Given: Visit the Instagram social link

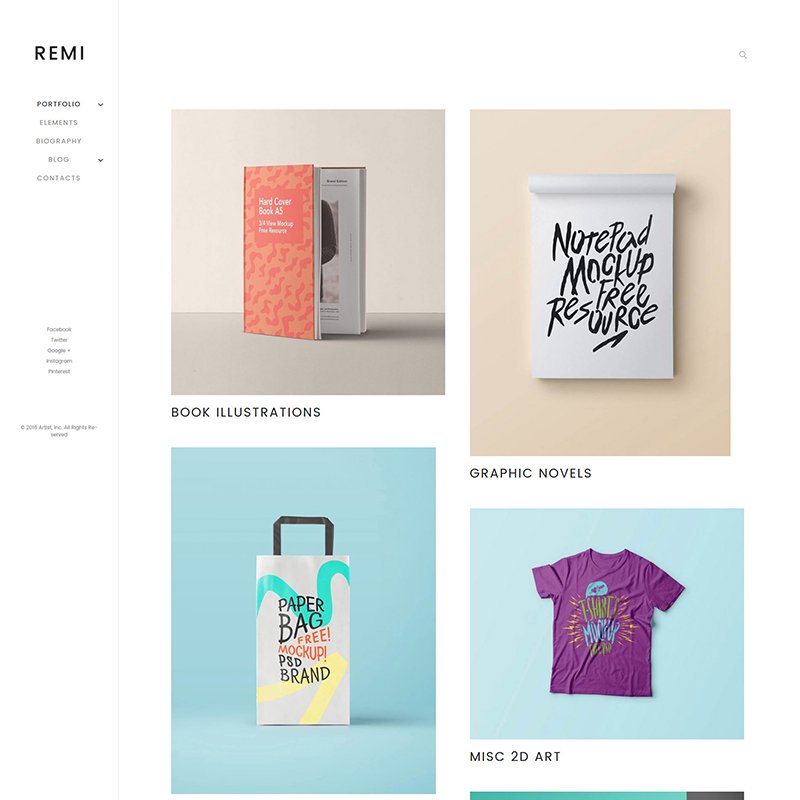Looking at the screenshot, I should (59, 361).
